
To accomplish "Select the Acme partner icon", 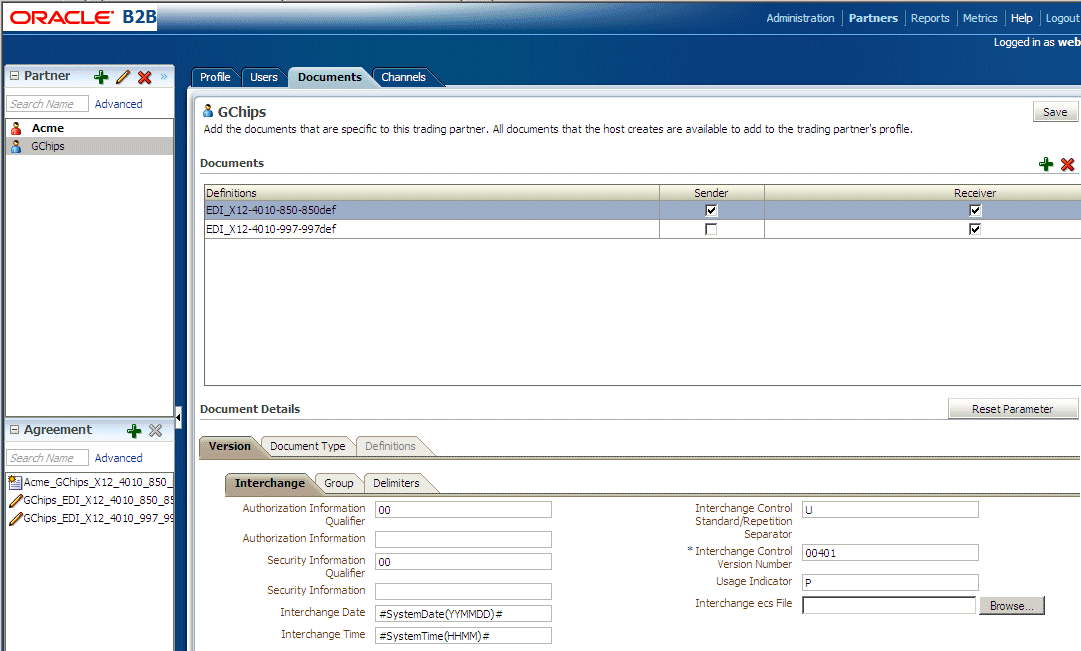I will pos(17,128).
